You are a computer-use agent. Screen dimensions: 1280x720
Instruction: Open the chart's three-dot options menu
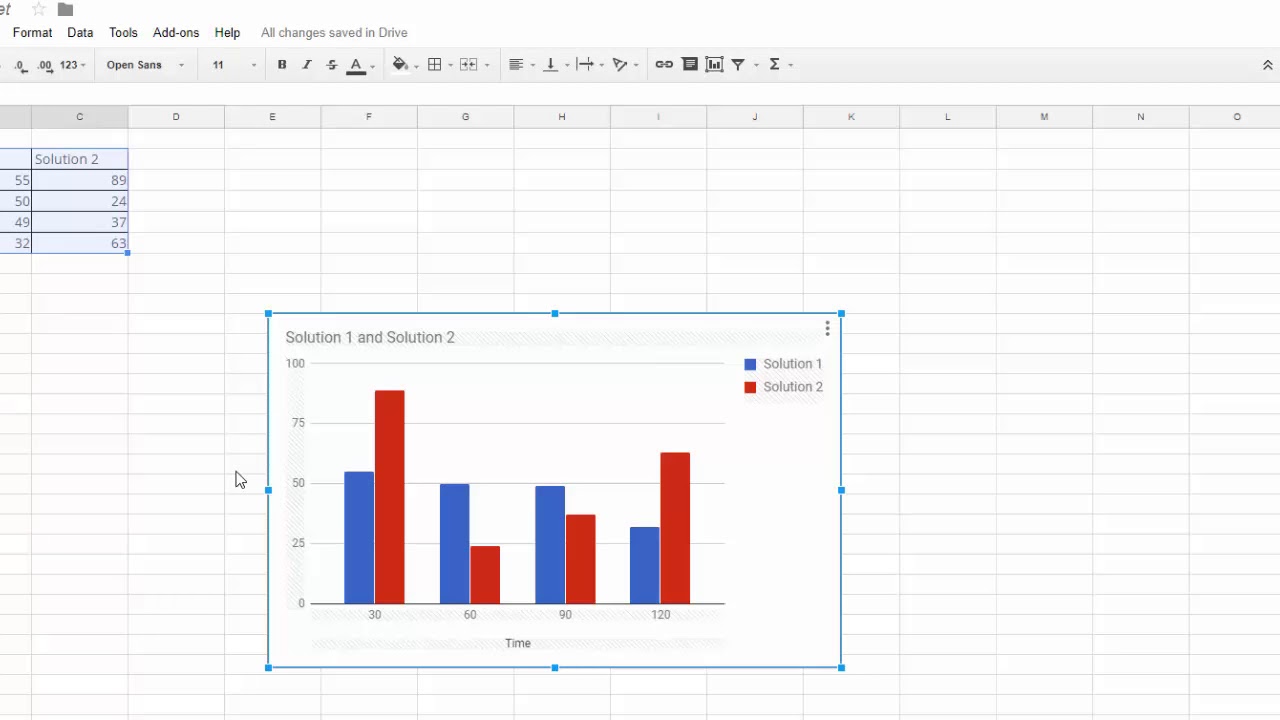pyautogui.click(x=828, y=329)
